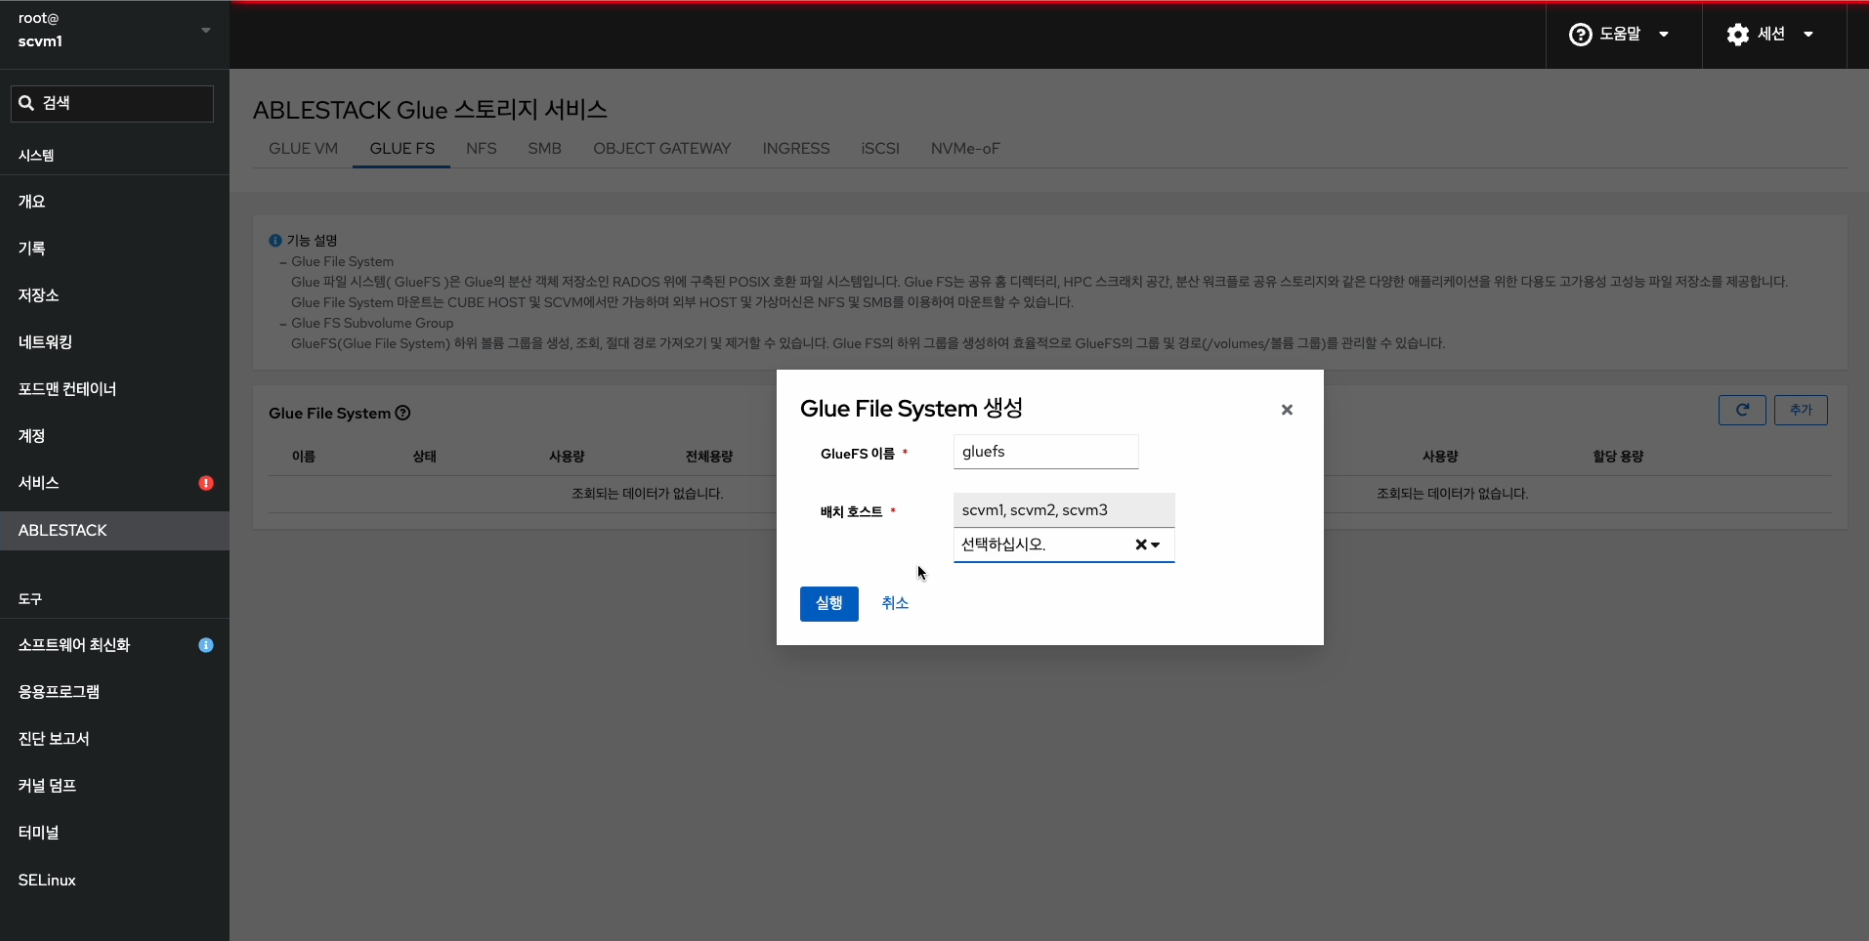This screenshot has width=1869, height=941.
Task: Click the search magnifier icon
Action: 27,103
